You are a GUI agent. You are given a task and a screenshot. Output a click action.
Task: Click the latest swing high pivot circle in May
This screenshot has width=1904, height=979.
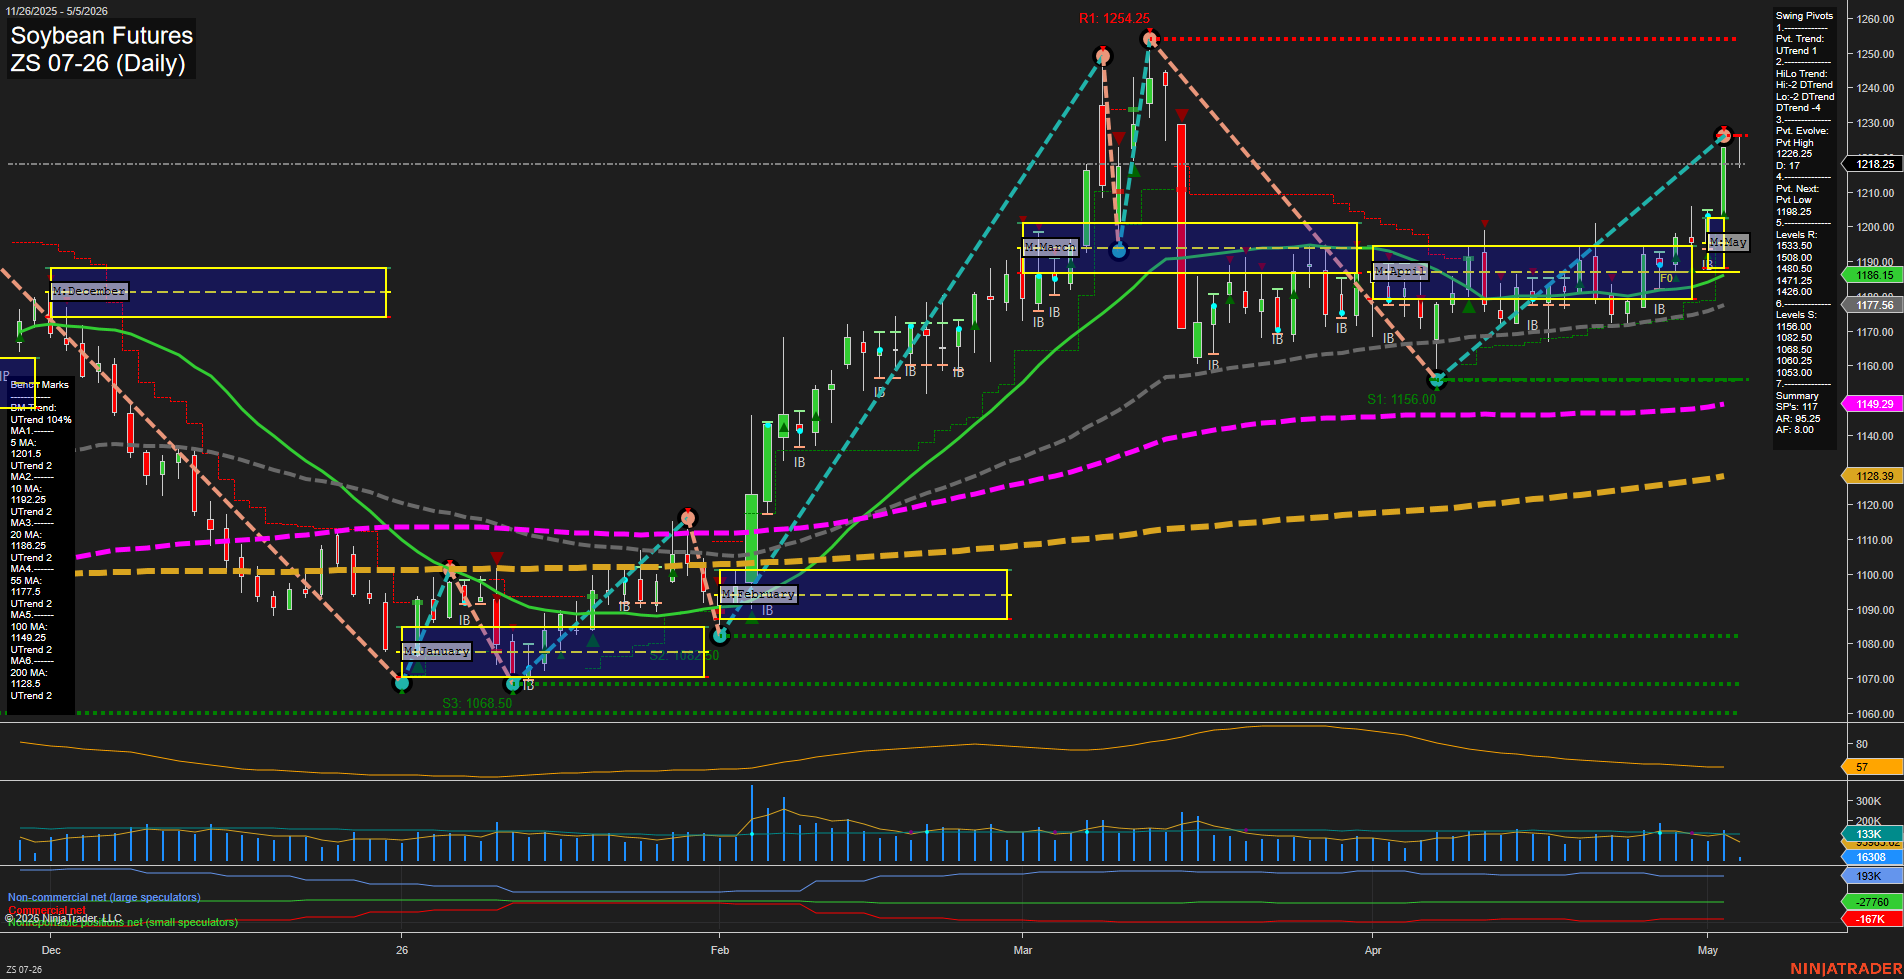tap(1723, 135)
